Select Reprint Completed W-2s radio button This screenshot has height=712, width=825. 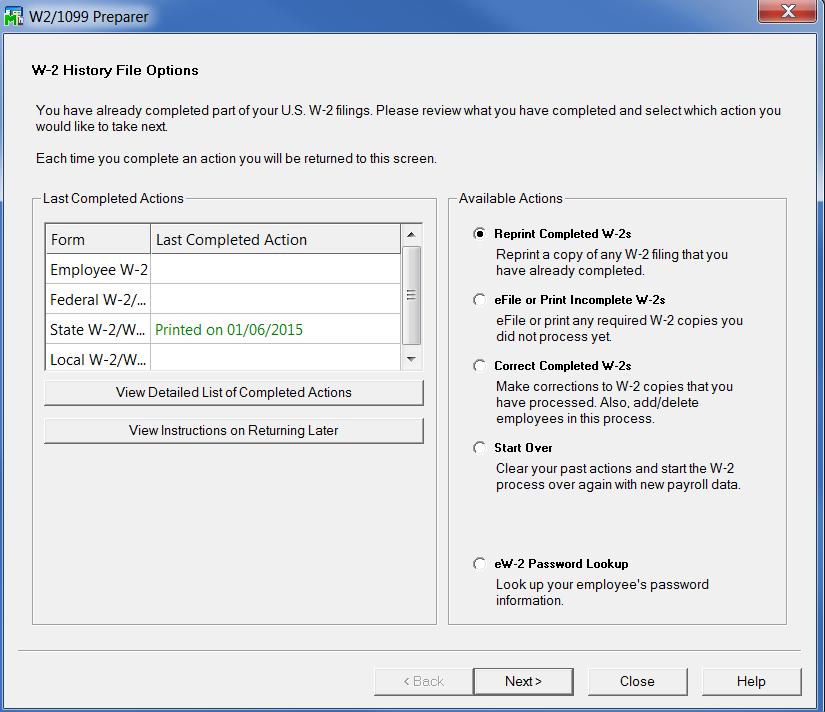481,234
